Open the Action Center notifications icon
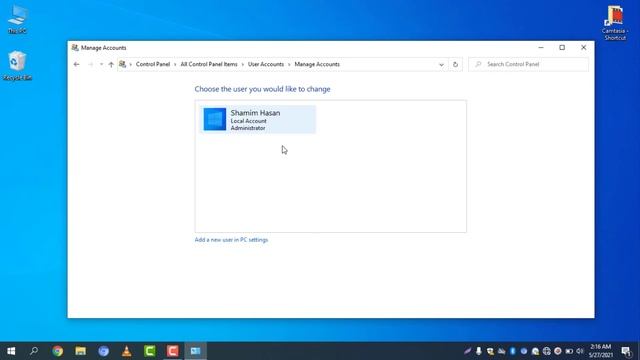Image resolution: width=640 pixels, height=360 pixels. click(626, 351)
